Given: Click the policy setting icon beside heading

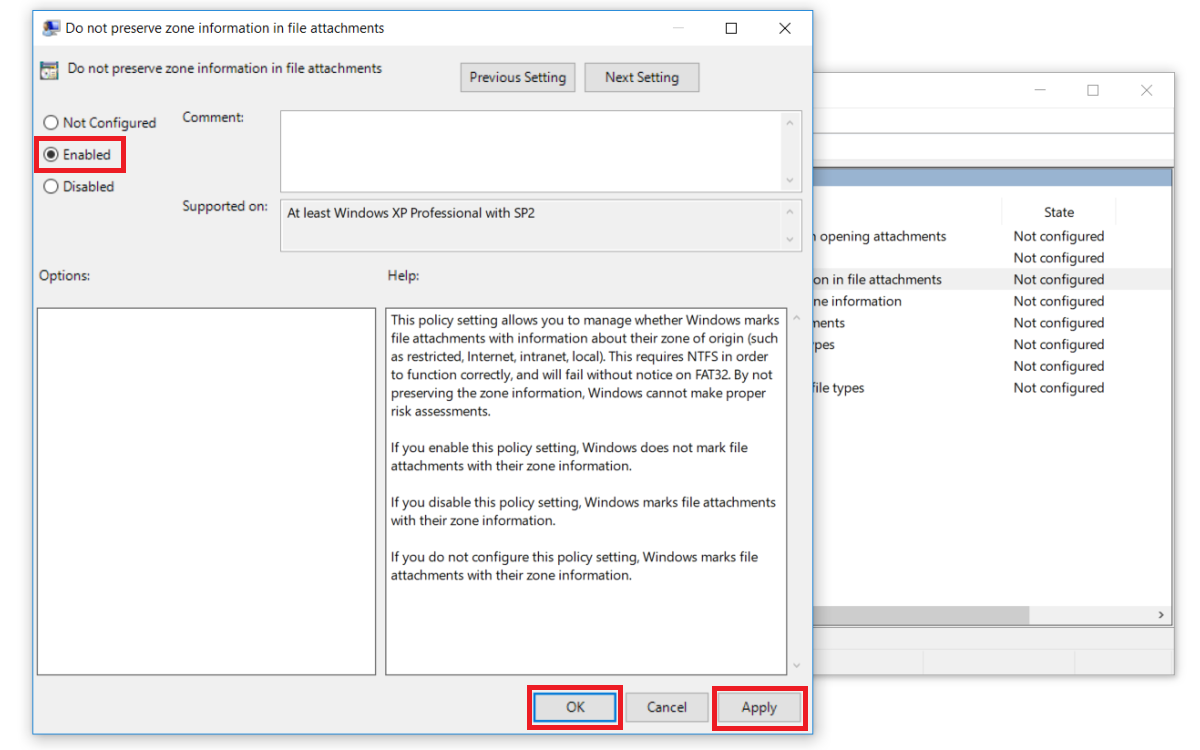Looking at the screenshot, I should coord(49,70).
